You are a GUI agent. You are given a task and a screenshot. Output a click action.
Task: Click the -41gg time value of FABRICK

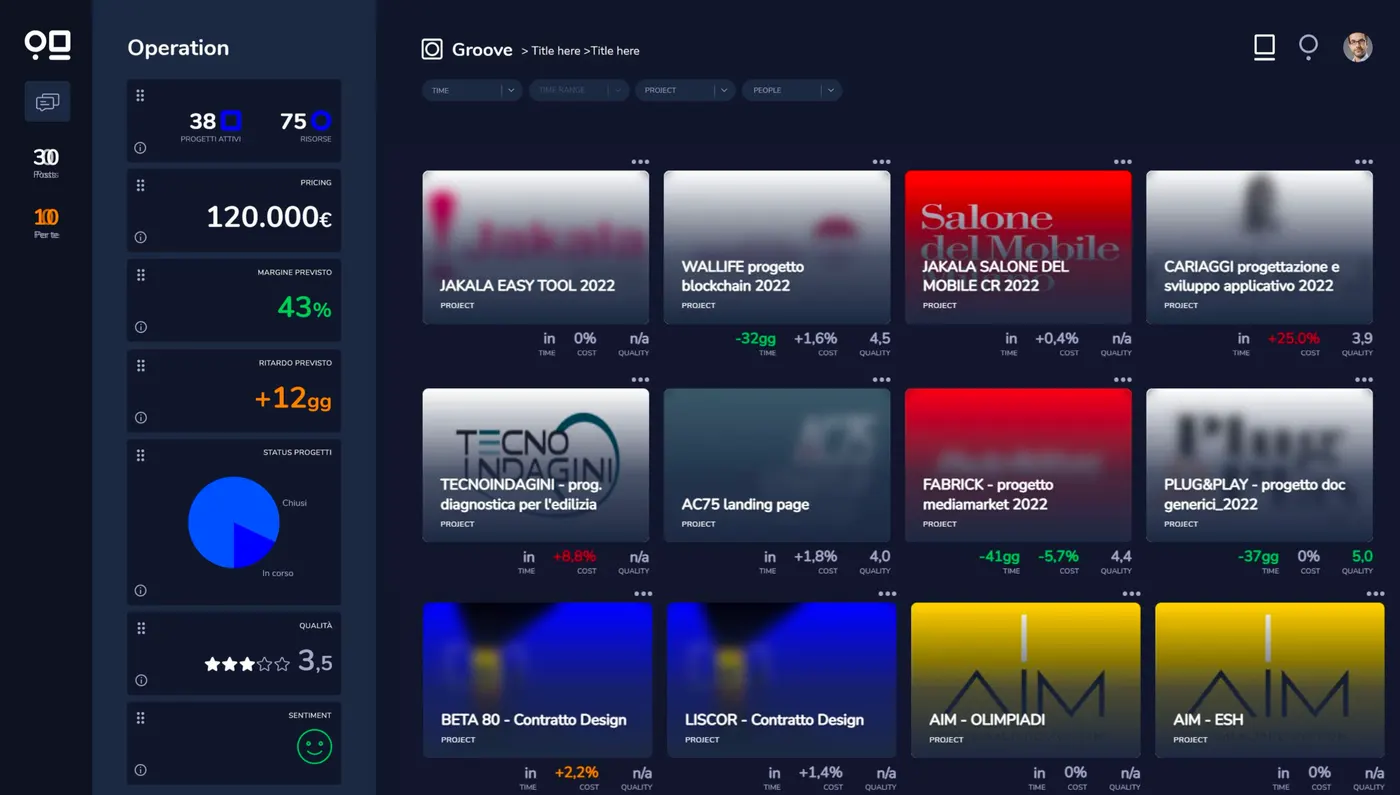pos(999,557)
